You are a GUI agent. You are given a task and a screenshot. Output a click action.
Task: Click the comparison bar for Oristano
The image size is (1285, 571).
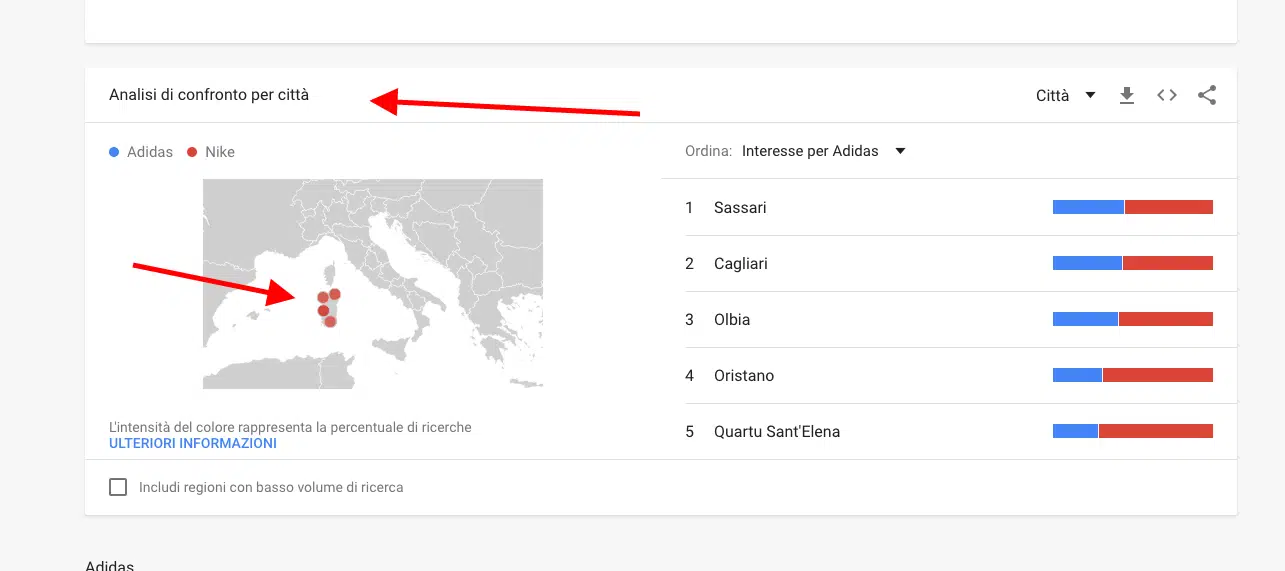click(x=1133, y=375)
